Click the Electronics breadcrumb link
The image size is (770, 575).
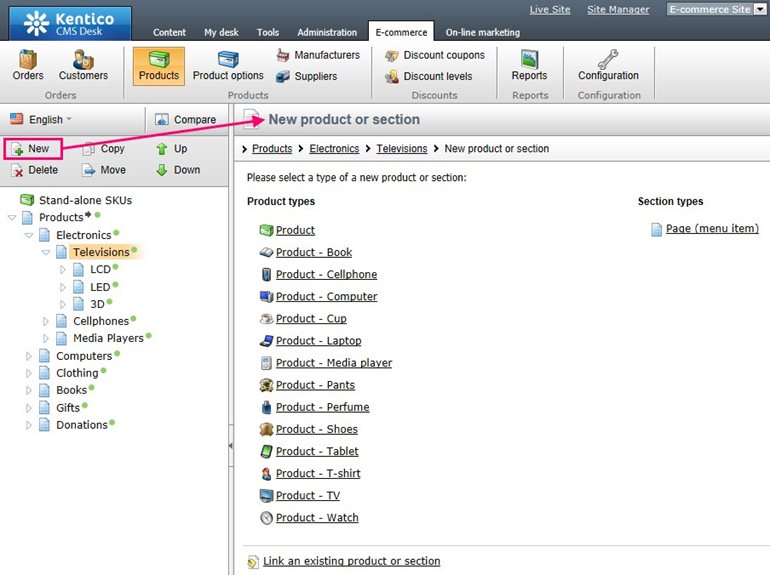click(x=334, y=148)
